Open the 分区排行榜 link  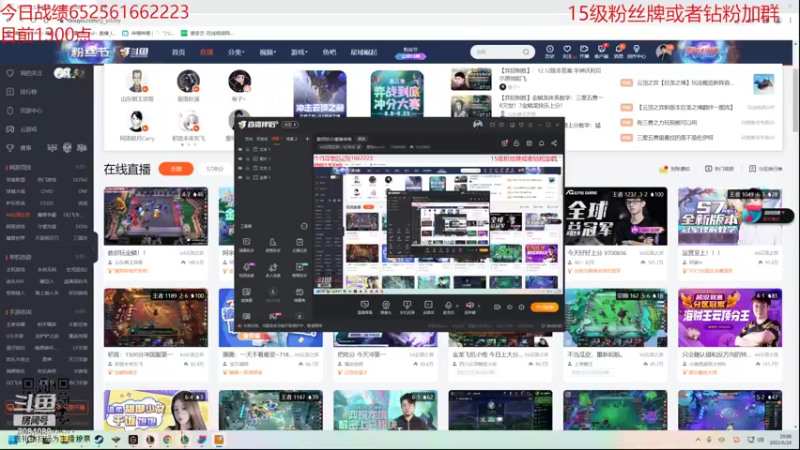765,169
